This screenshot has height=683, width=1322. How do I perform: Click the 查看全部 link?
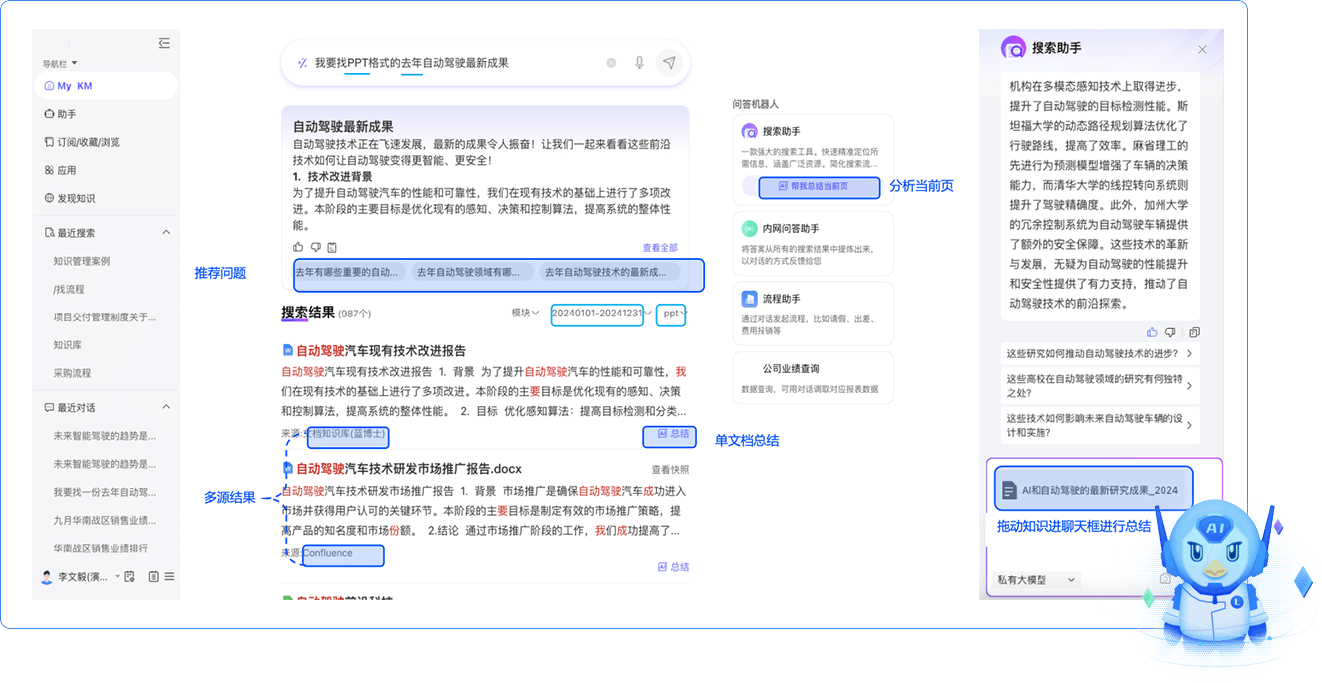(x=659, y=248)
